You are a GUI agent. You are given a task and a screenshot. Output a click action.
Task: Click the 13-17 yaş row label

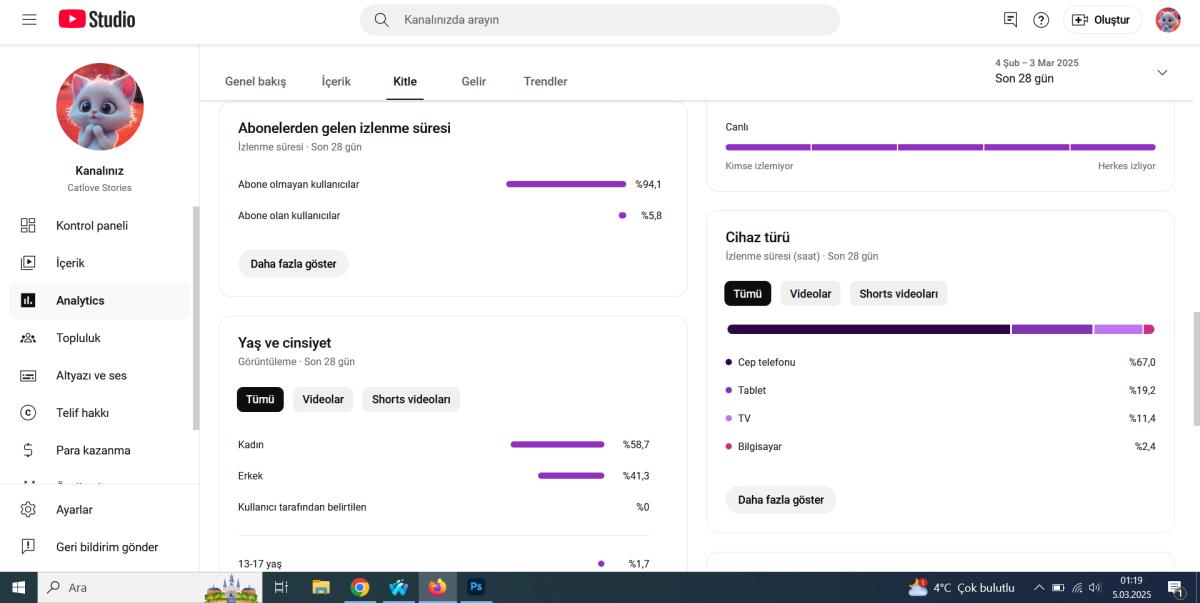[x=260, y=564]
